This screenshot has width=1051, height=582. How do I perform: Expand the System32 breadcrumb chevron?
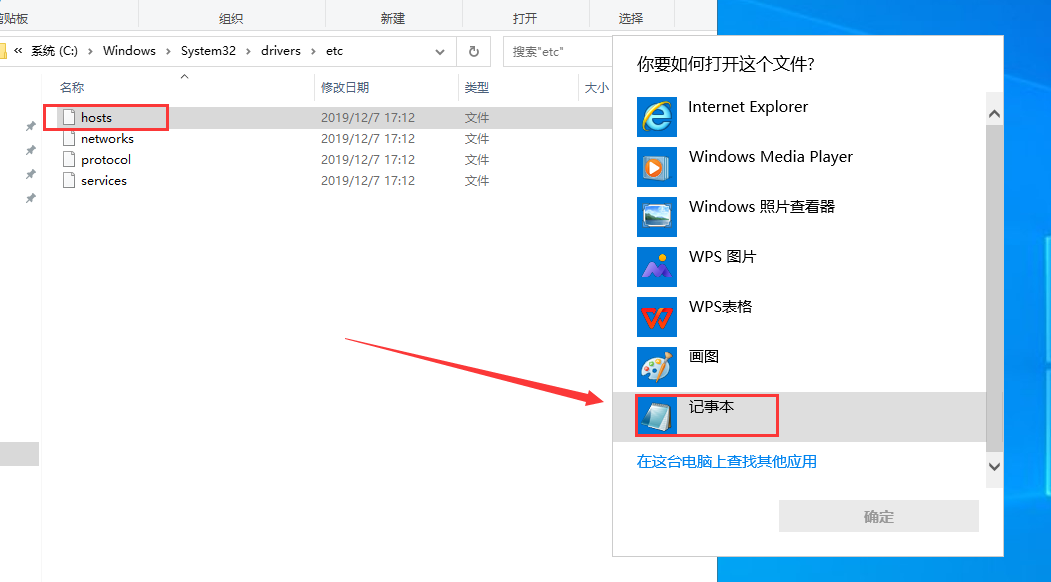point(248,51)
